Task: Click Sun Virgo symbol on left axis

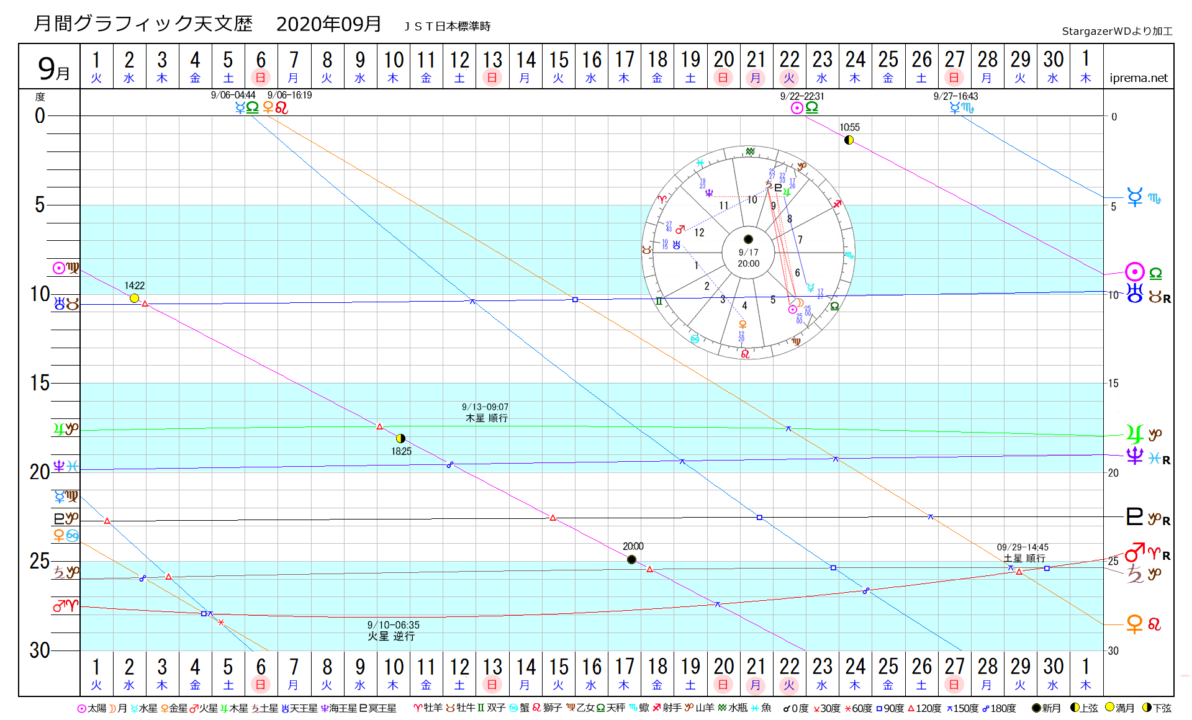Action: coord(66,268)
